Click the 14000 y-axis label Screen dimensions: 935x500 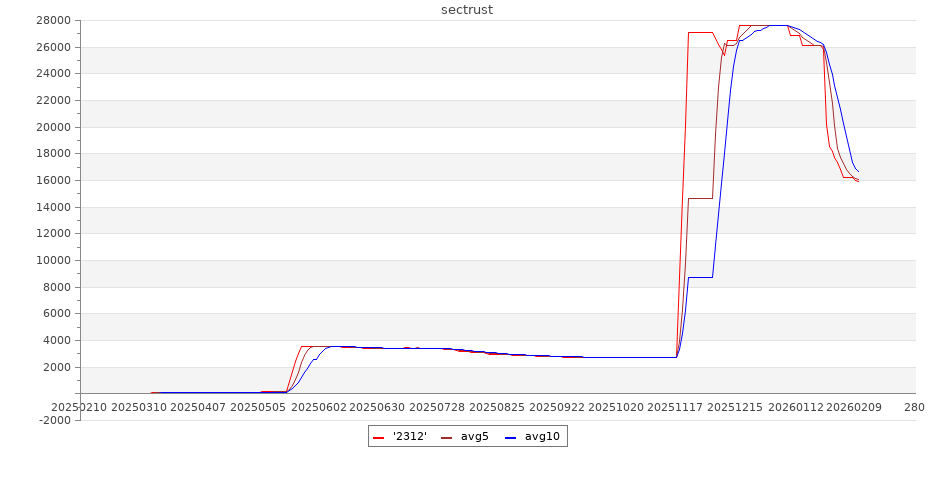coord(52,207)
